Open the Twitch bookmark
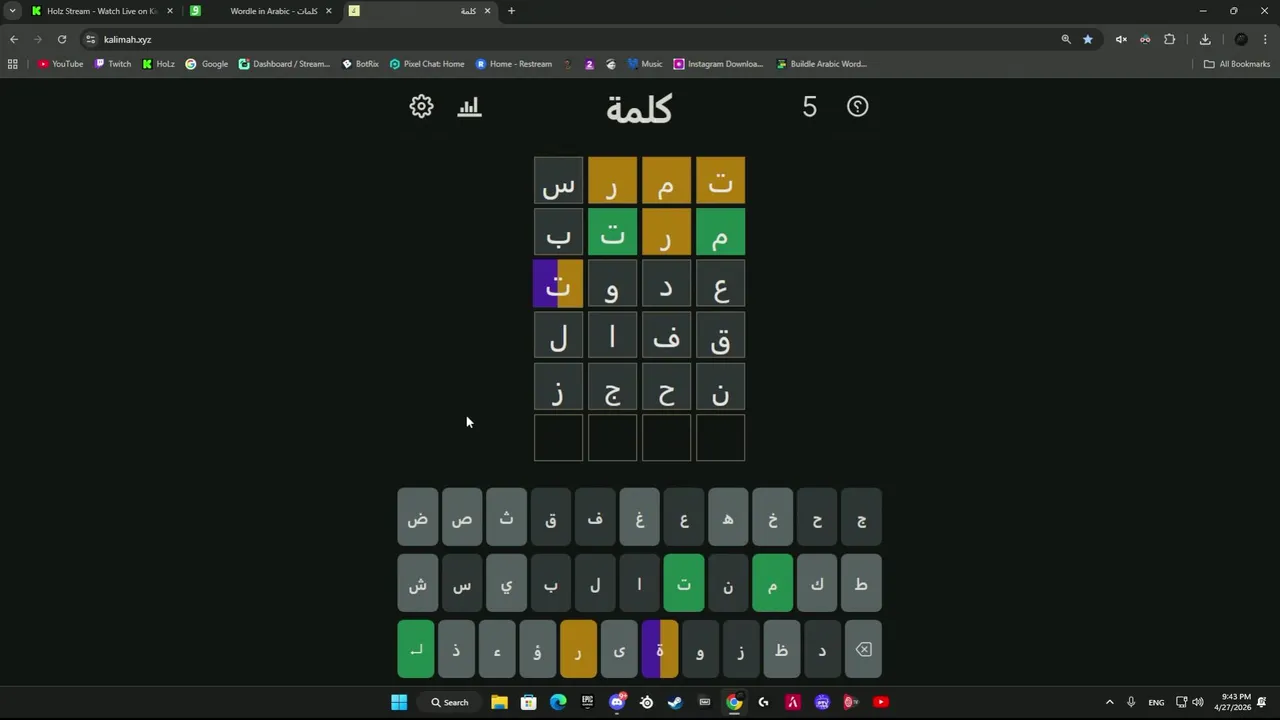1280x720 pixels. (x=113, y=64)
